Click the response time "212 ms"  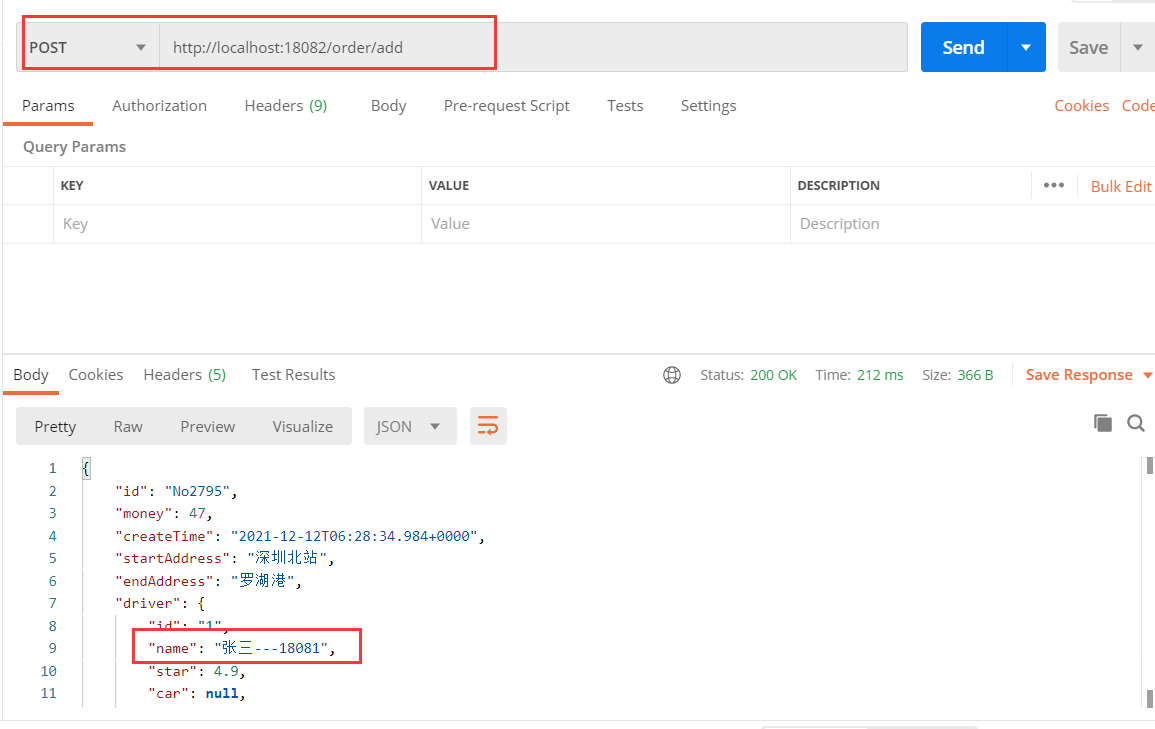(x=880, y=375)
